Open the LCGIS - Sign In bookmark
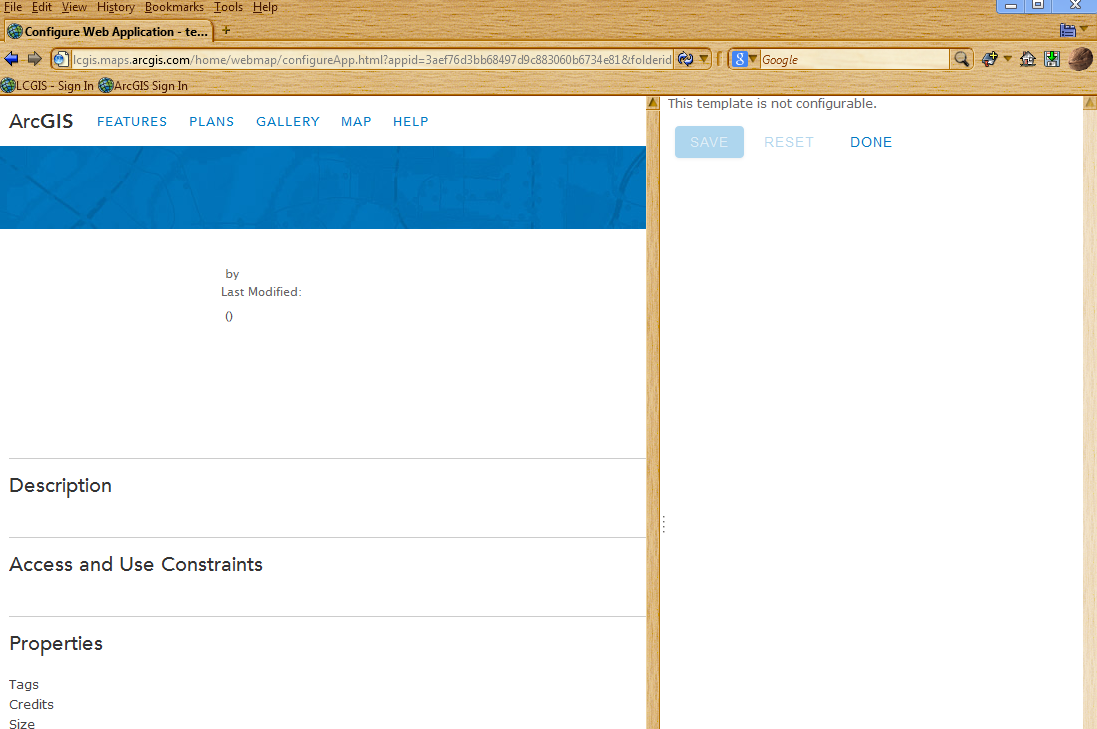 [x=48, y=85]
